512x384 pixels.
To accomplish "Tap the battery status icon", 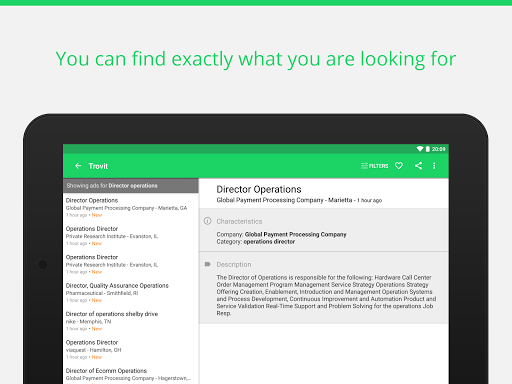I will [427, 149].
